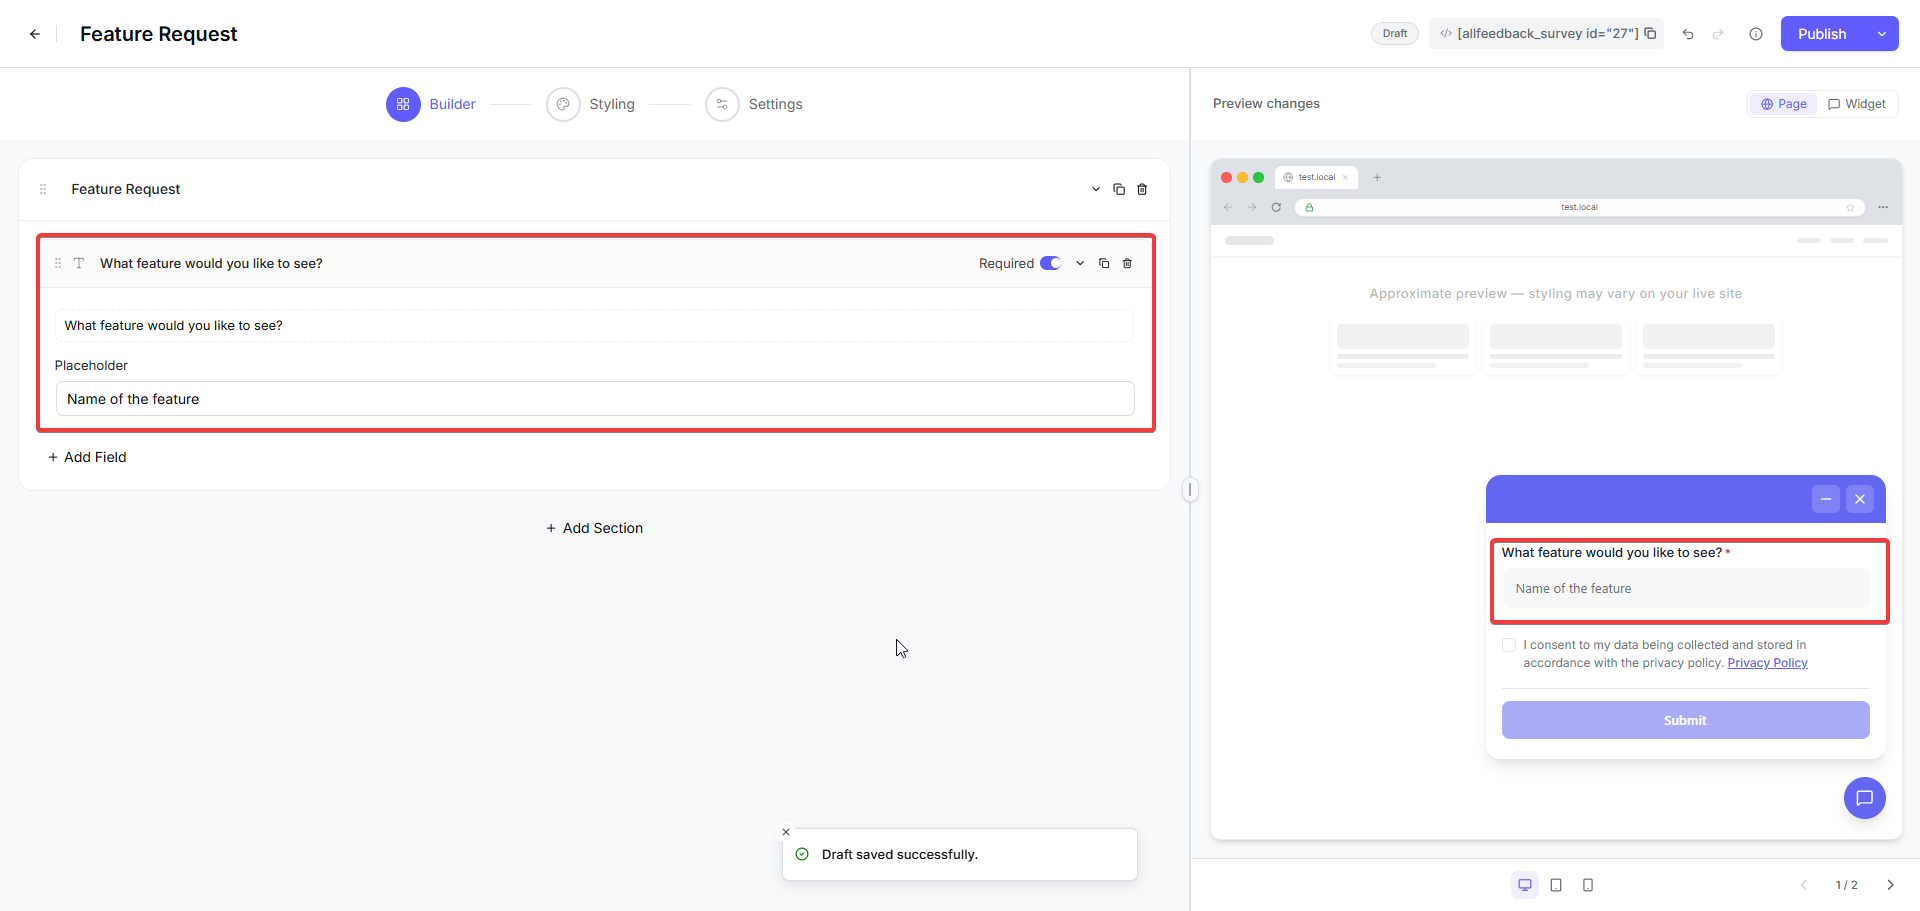1920x911 pixels.
Task: Edit the question label input
Action: (594, 325)
